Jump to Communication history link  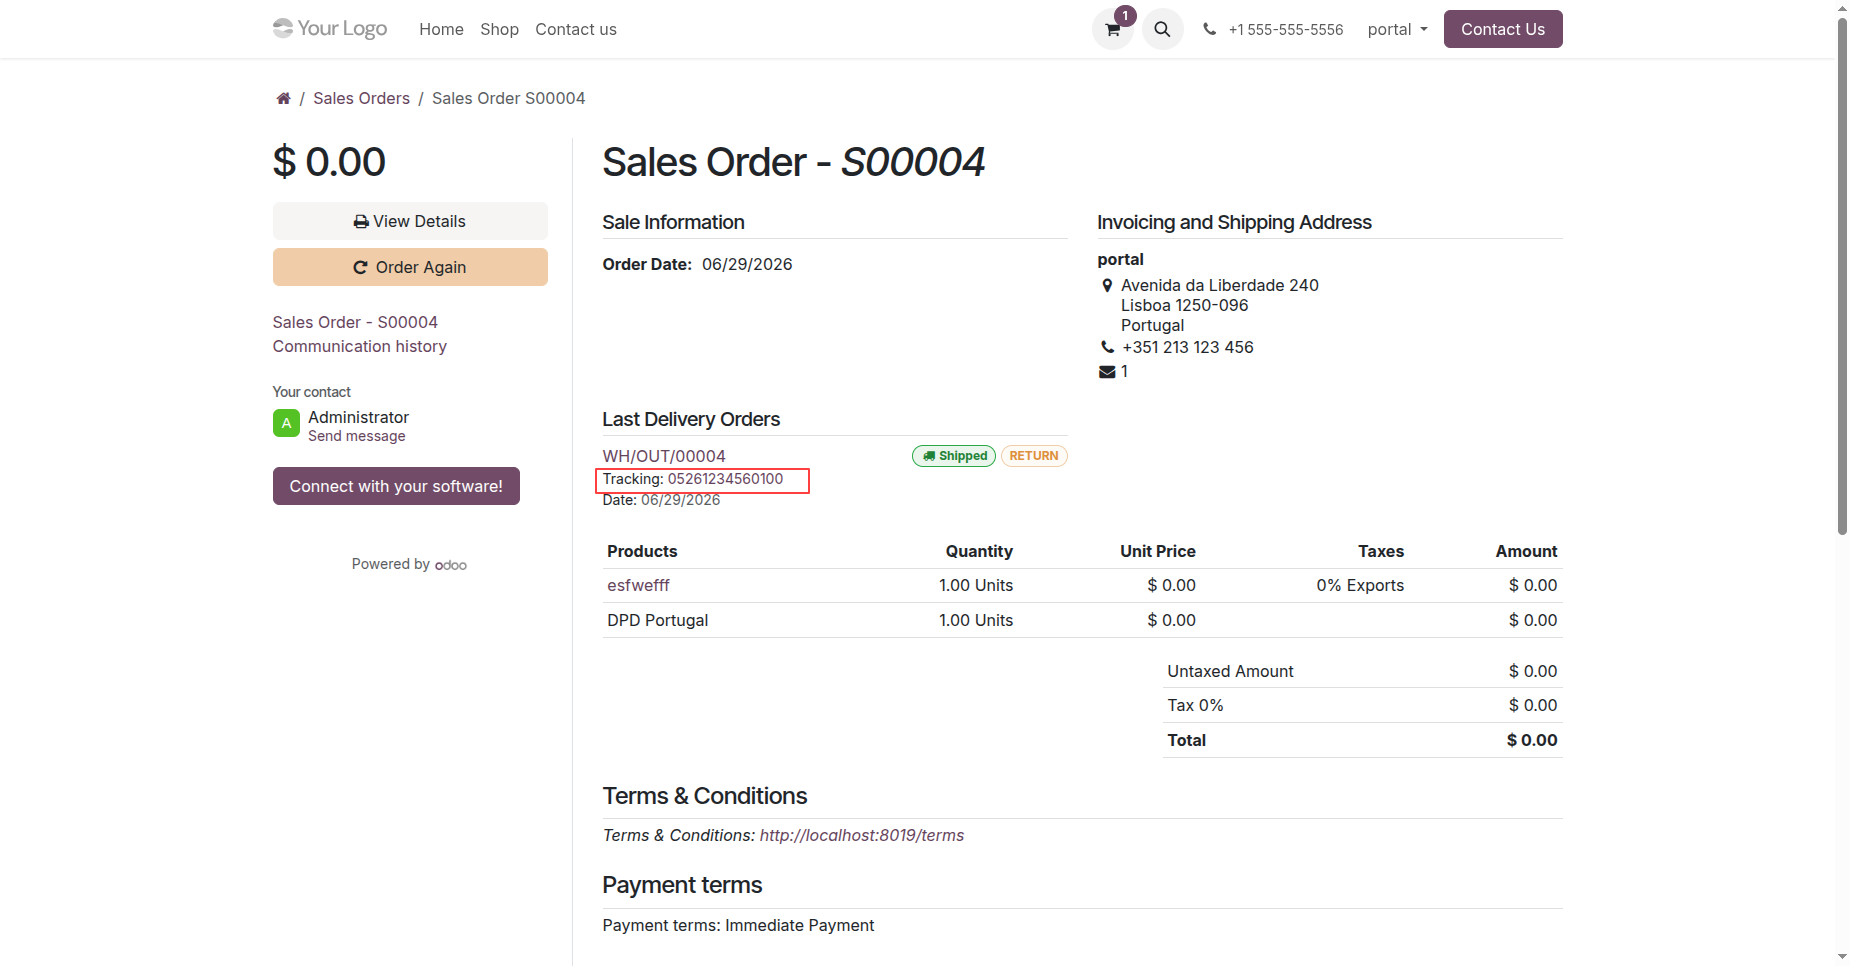[x=359, y=346]
